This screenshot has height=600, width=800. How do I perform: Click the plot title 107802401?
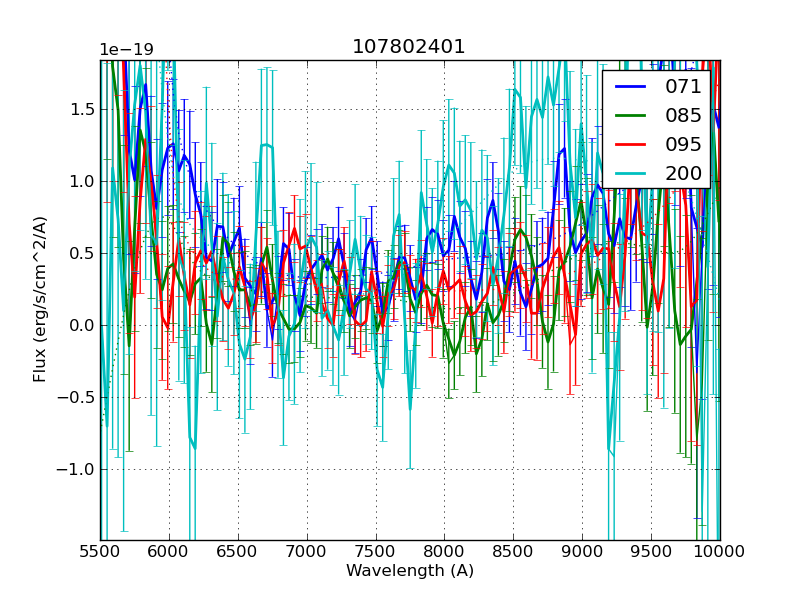point(409,47)
